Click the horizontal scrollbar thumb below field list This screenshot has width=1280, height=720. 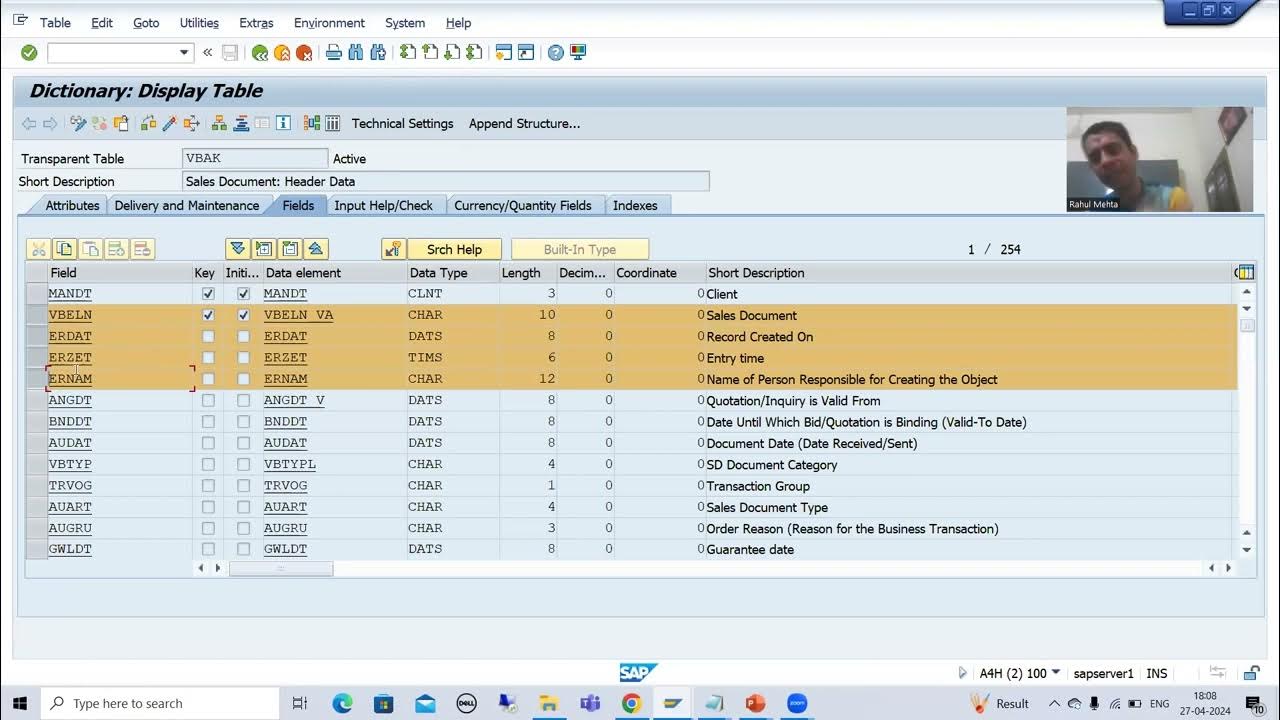pyautogui.click(x=281, y=568)
